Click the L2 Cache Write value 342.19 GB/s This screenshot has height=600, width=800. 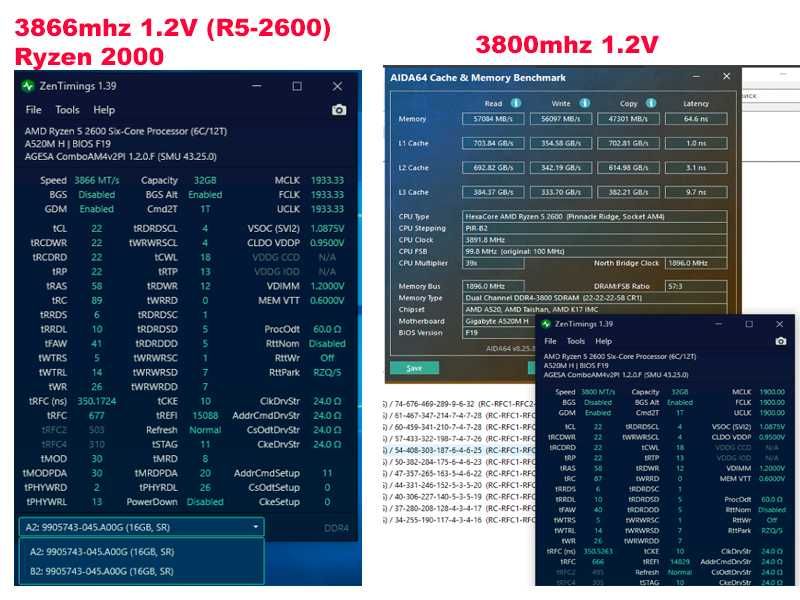tap(561, 168)
